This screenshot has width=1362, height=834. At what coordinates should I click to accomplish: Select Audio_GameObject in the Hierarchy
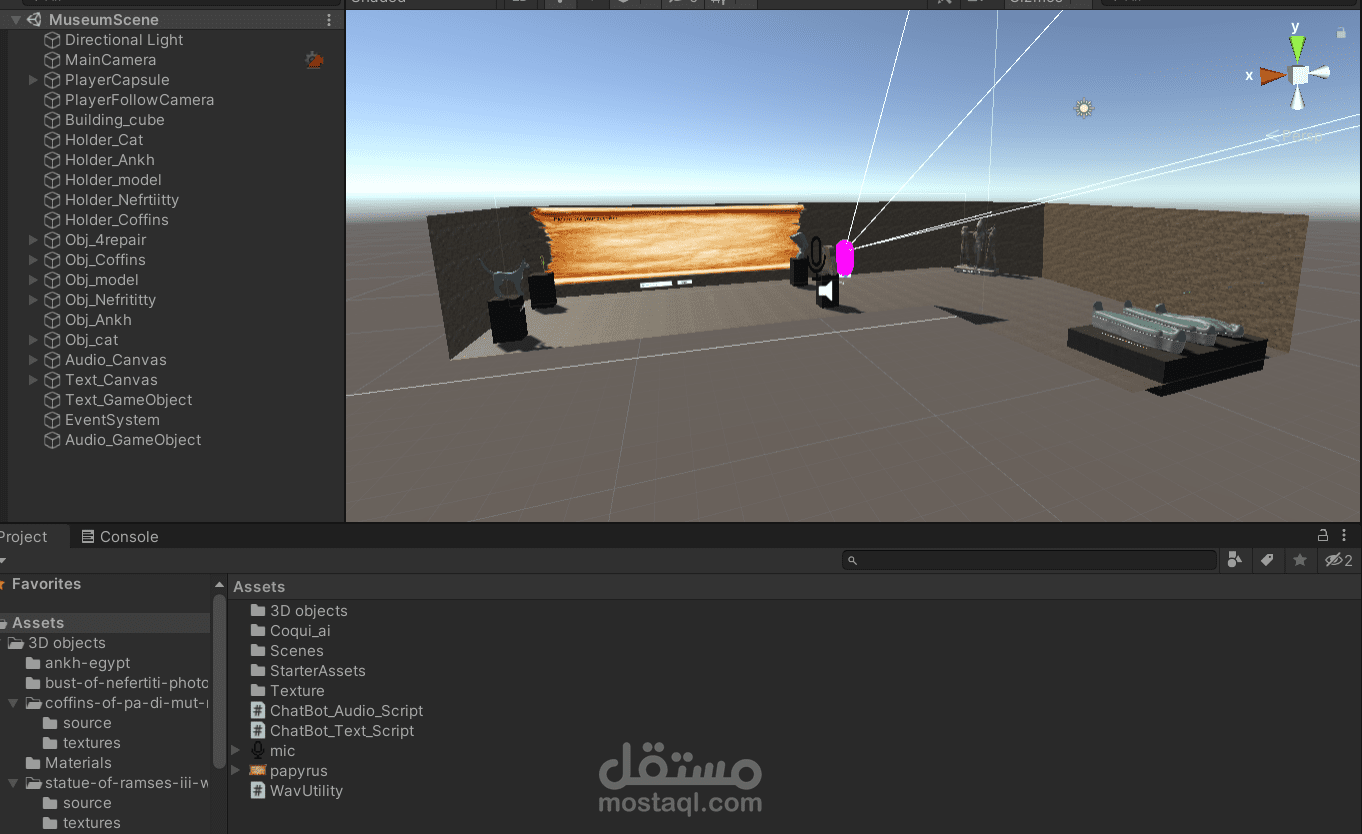coord(133,440)
